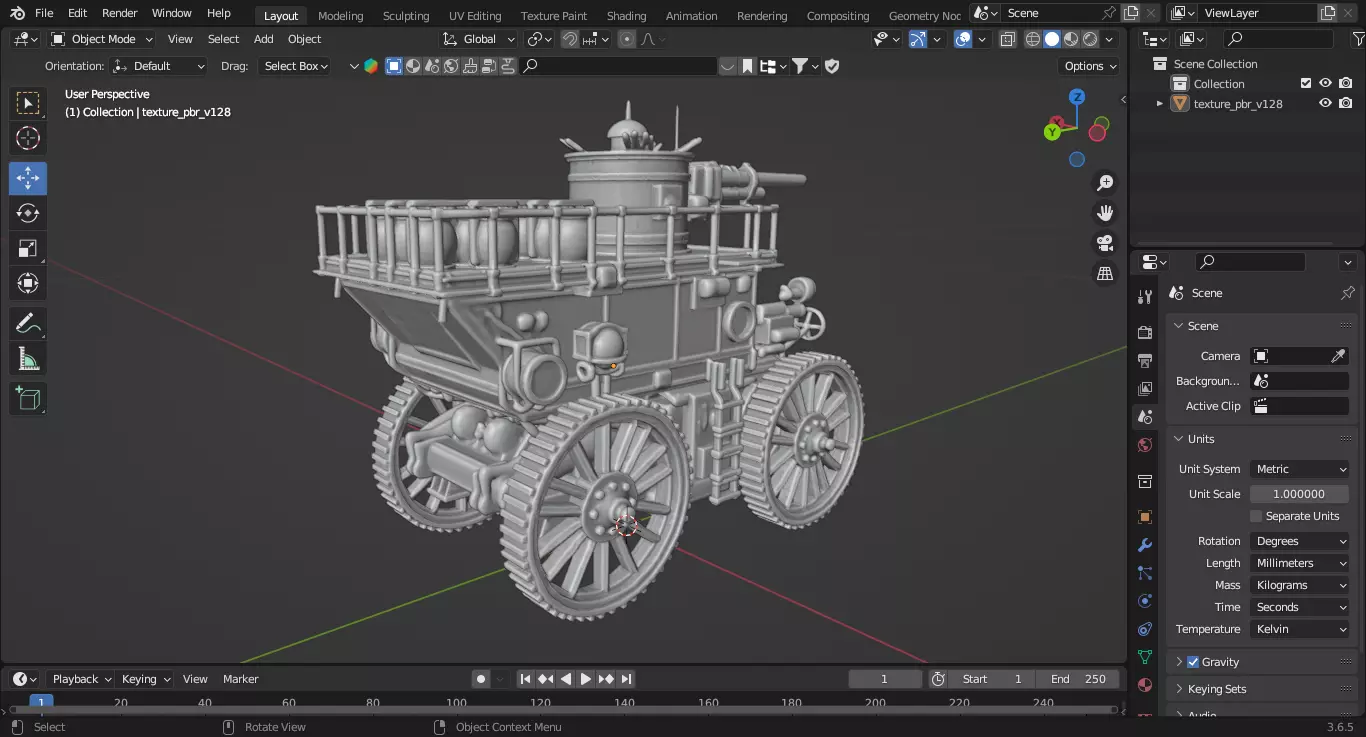Select the Annotate tool
Screen dimensions: 1366x737
28,324
